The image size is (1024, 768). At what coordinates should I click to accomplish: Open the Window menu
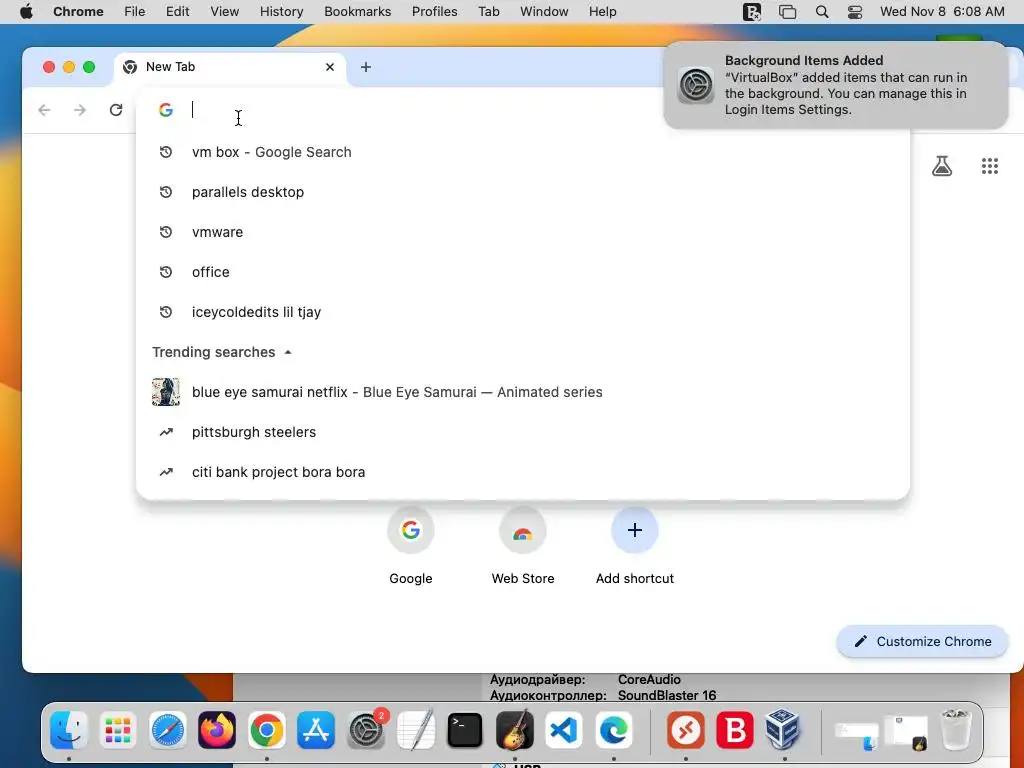544,11
